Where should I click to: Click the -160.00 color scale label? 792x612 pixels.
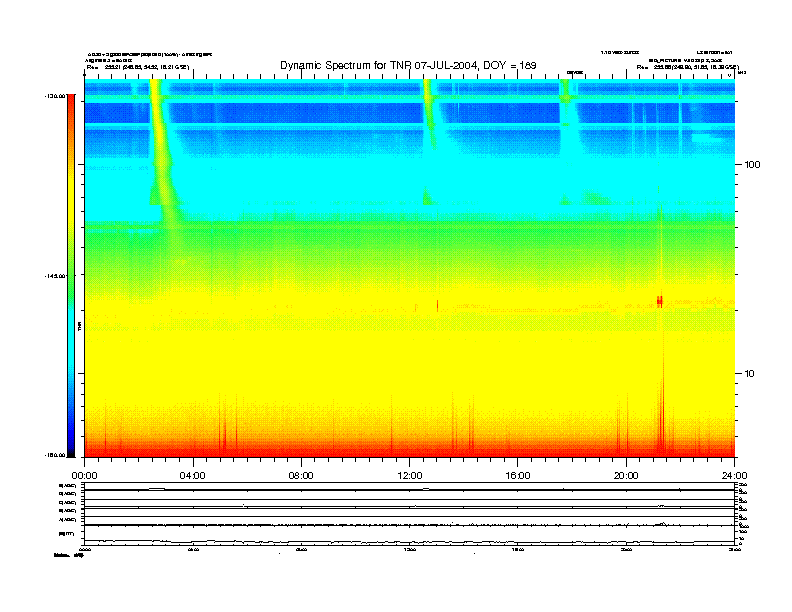pyautogui.click(x=56, y=455)
